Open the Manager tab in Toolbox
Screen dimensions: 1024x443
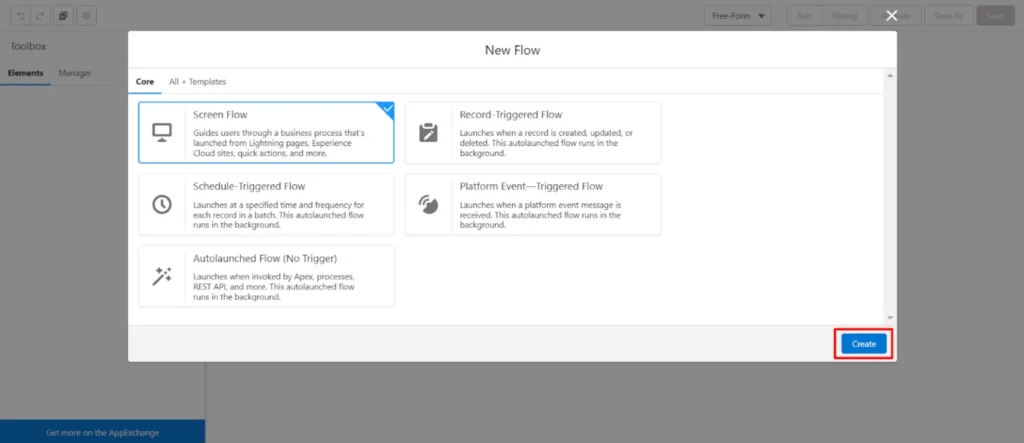[74, 73]
